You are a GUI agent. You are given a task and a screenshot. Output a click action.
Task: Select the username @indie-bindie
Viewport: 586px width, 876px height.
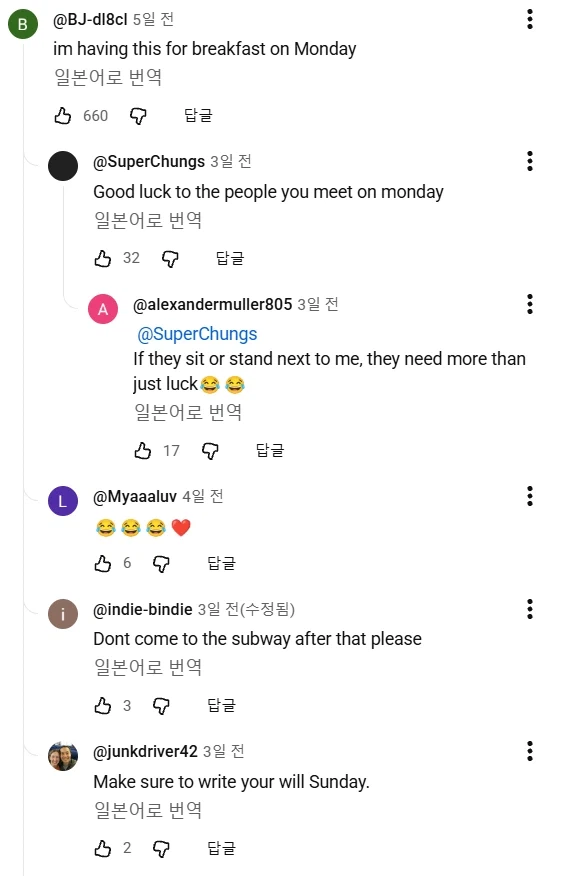click(150, 609)
